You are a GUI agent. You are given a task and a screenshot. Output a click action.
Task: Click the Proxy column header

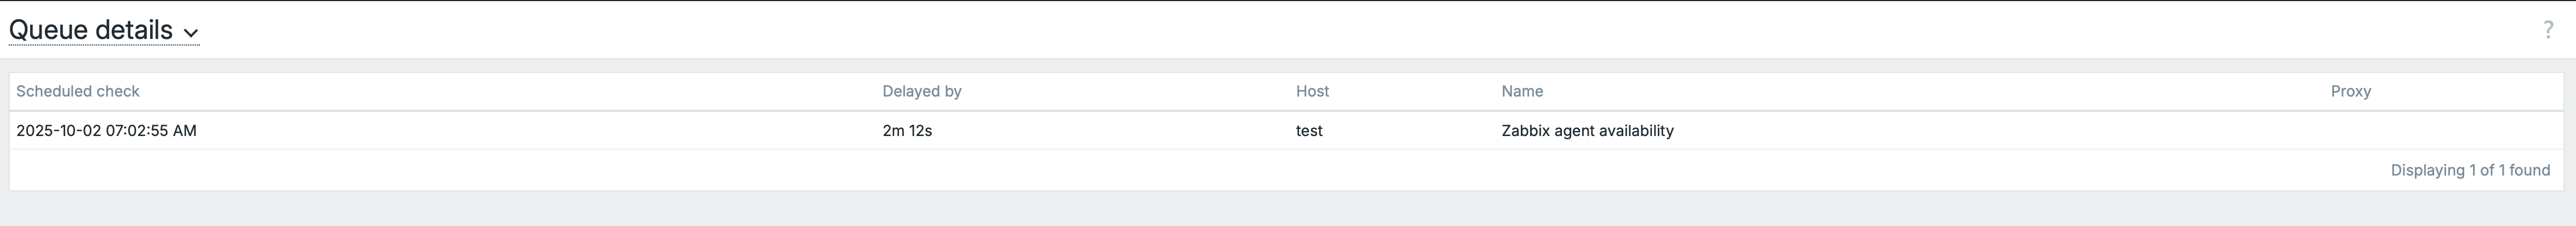2350,91
